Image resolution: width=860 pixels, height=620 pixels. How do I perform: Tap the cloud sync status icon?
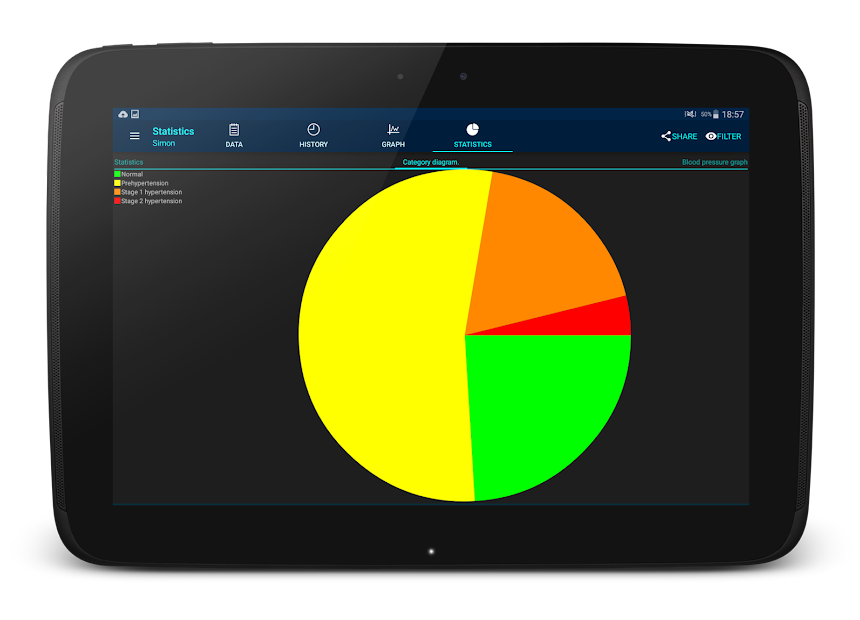123,114
